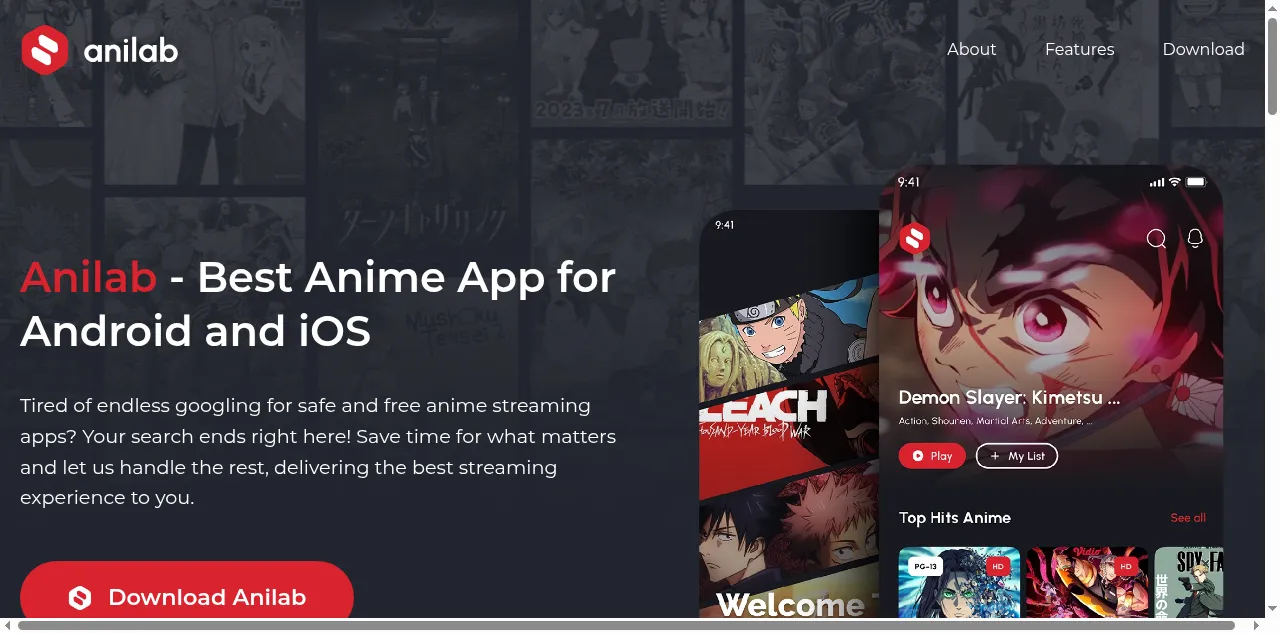
Task: Select the Spy Family thumbnail
Action: 1189,582
